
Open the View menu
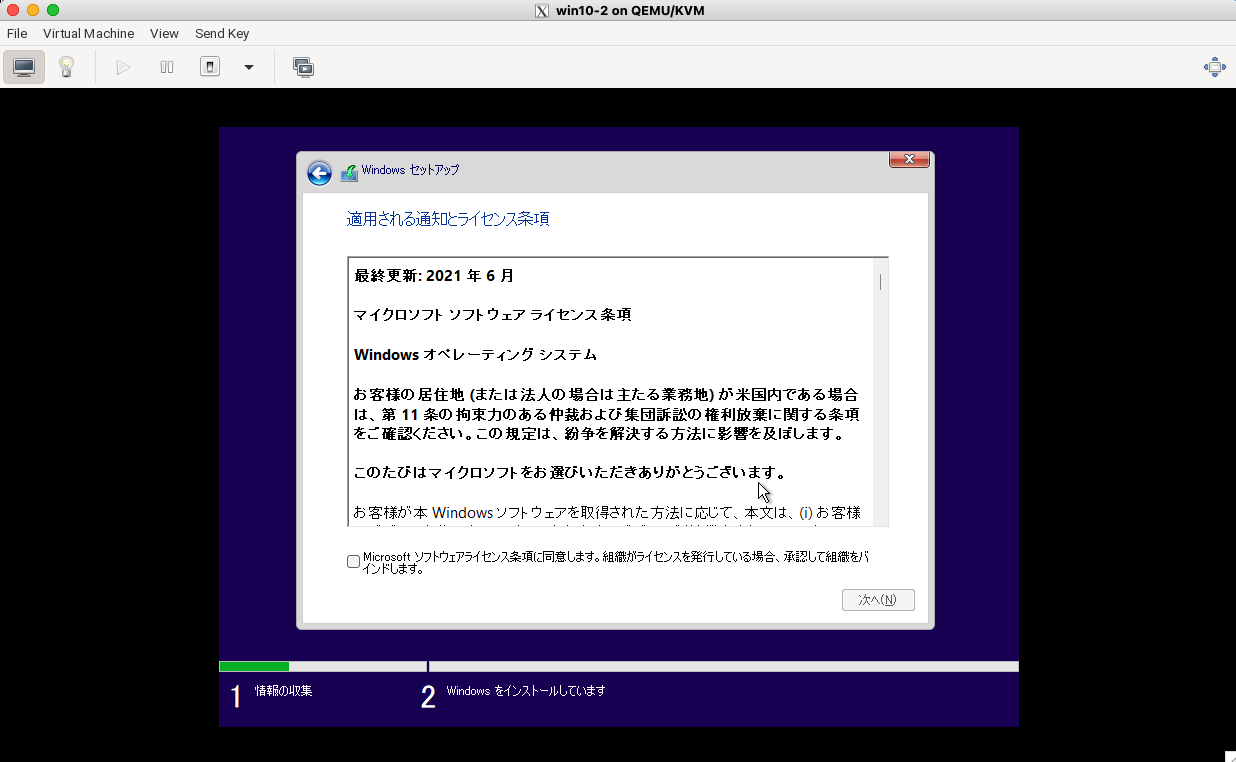tap(164, 33)
